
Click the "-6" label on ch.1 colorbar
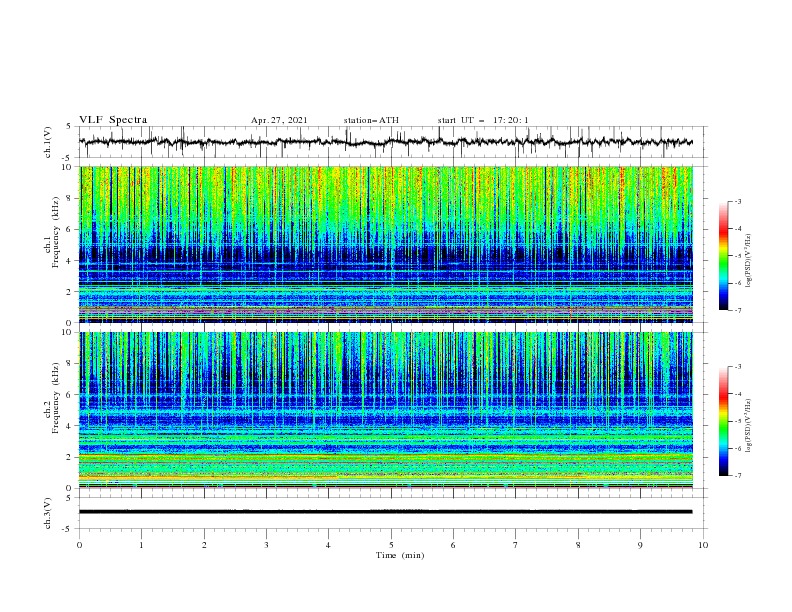737,283
